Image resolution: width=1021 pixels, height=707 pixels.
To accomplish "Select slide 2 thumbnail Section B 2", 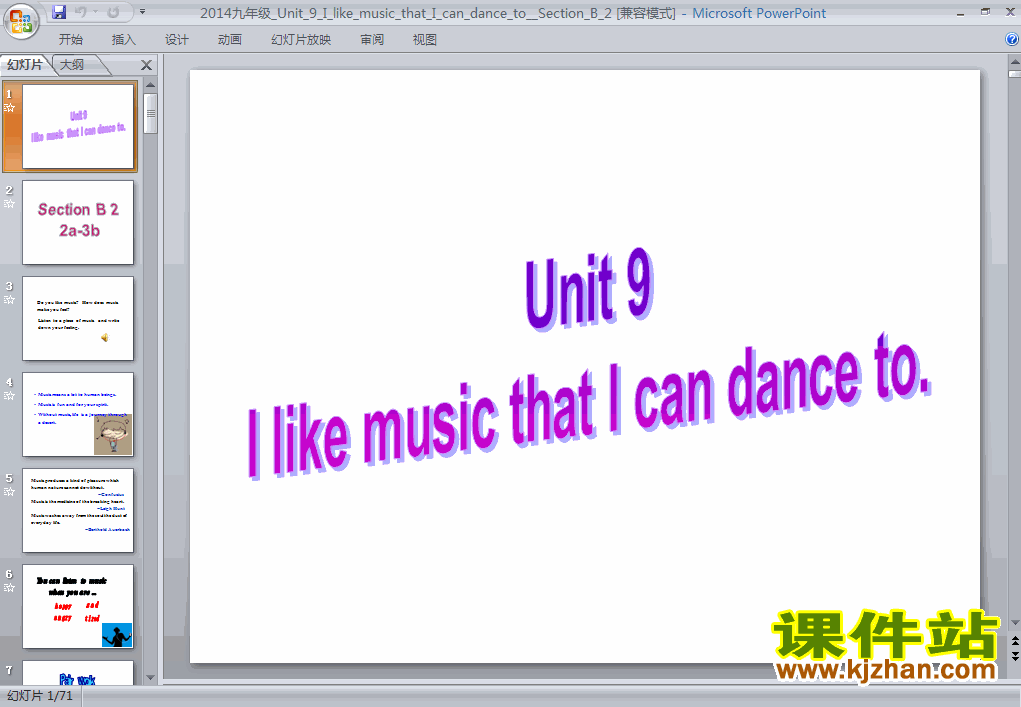I will pos(78,223).
